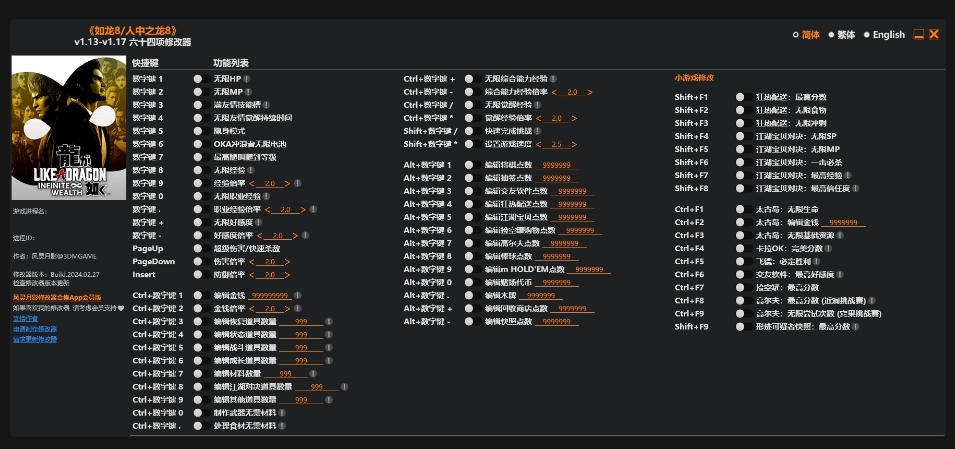Image resolution: width=955 pixels, height=449 pixels.
Task: Click the HOLD'EM points value field
Action: pos(589,270)
